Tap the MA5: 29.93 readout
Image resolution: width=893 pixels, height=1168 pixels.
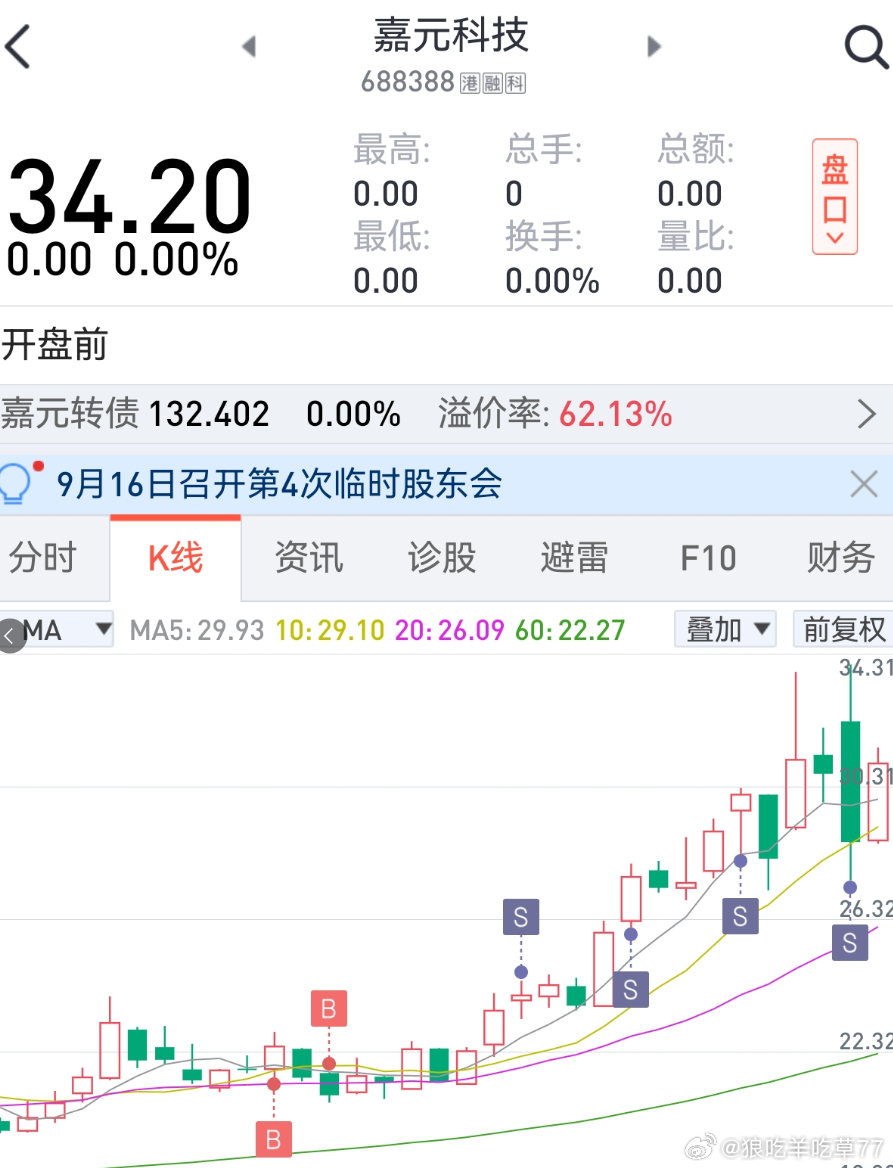point(197,631)
